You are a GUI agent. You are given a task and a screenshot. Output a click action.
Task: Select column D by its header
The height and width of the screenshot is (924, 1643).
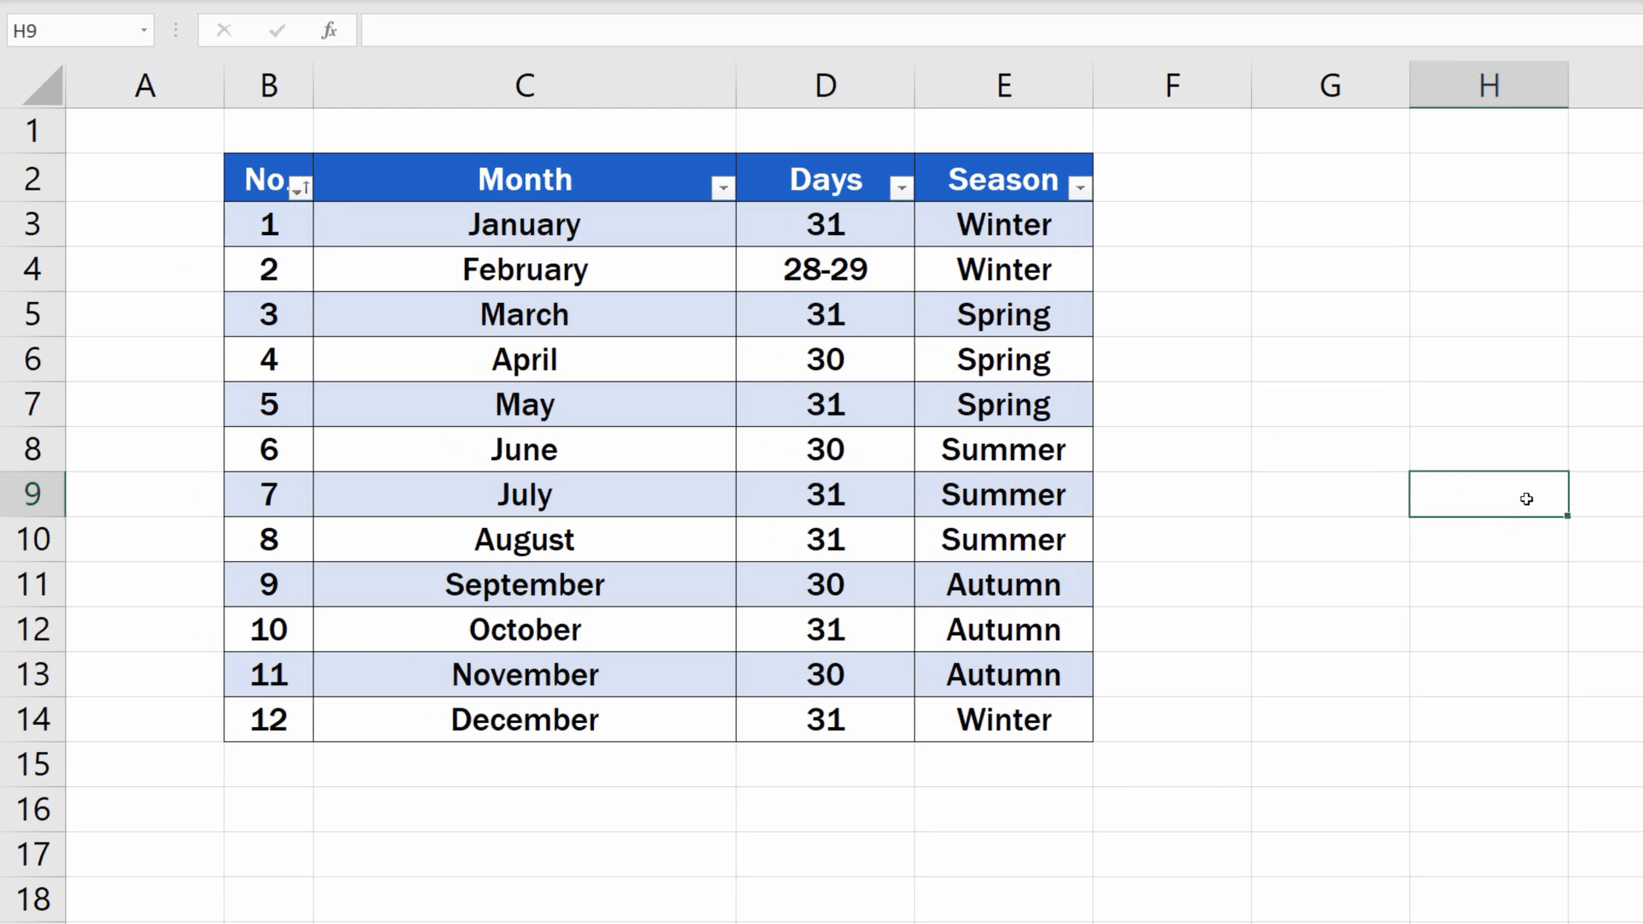pos(825,85)
